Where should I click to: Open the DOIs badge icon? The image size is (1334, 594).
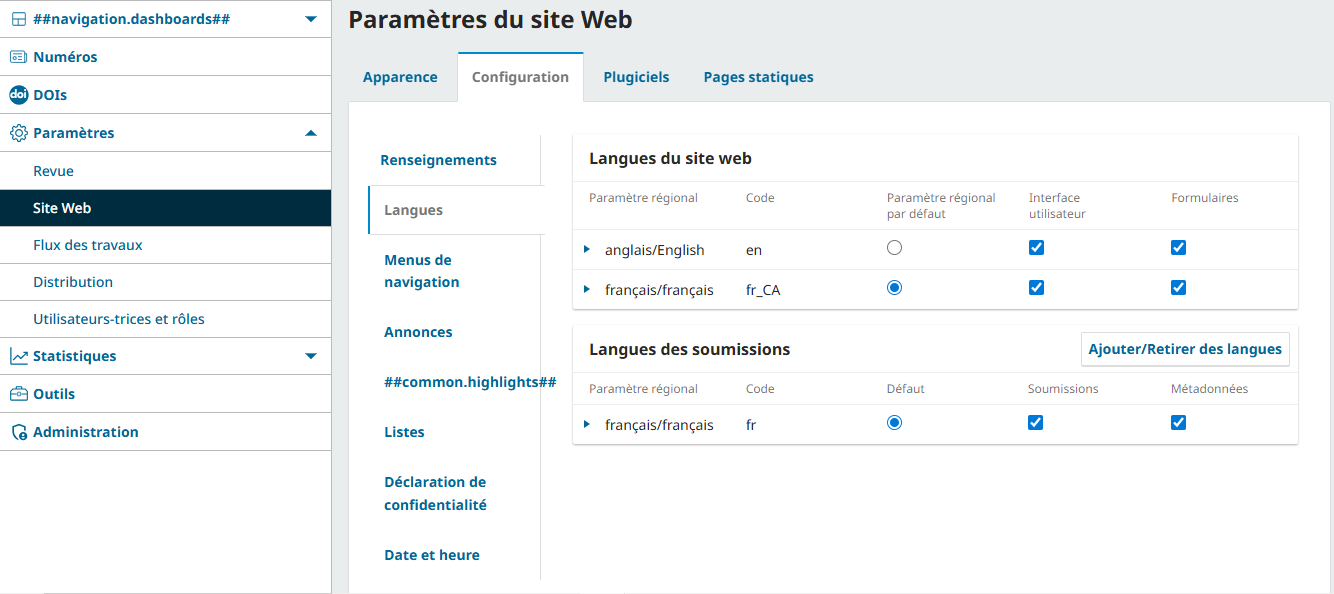coord(18,95)
